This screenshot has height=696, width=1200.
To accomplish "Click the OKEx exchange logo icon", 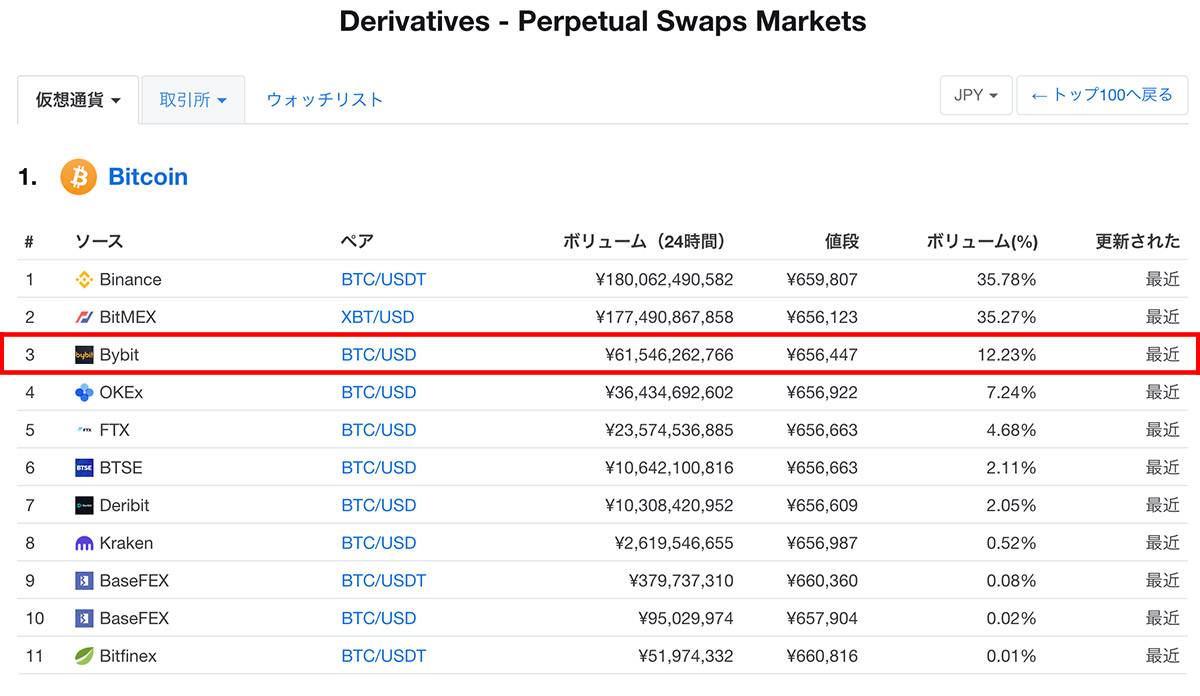I will (84, 393).
